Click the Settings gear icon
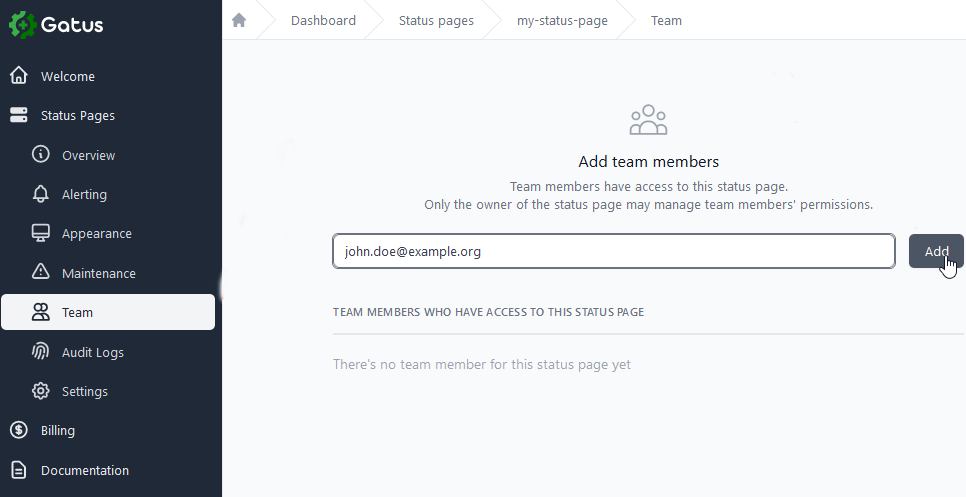The width and height of the screenshot is (966, 497). [41, 391]
